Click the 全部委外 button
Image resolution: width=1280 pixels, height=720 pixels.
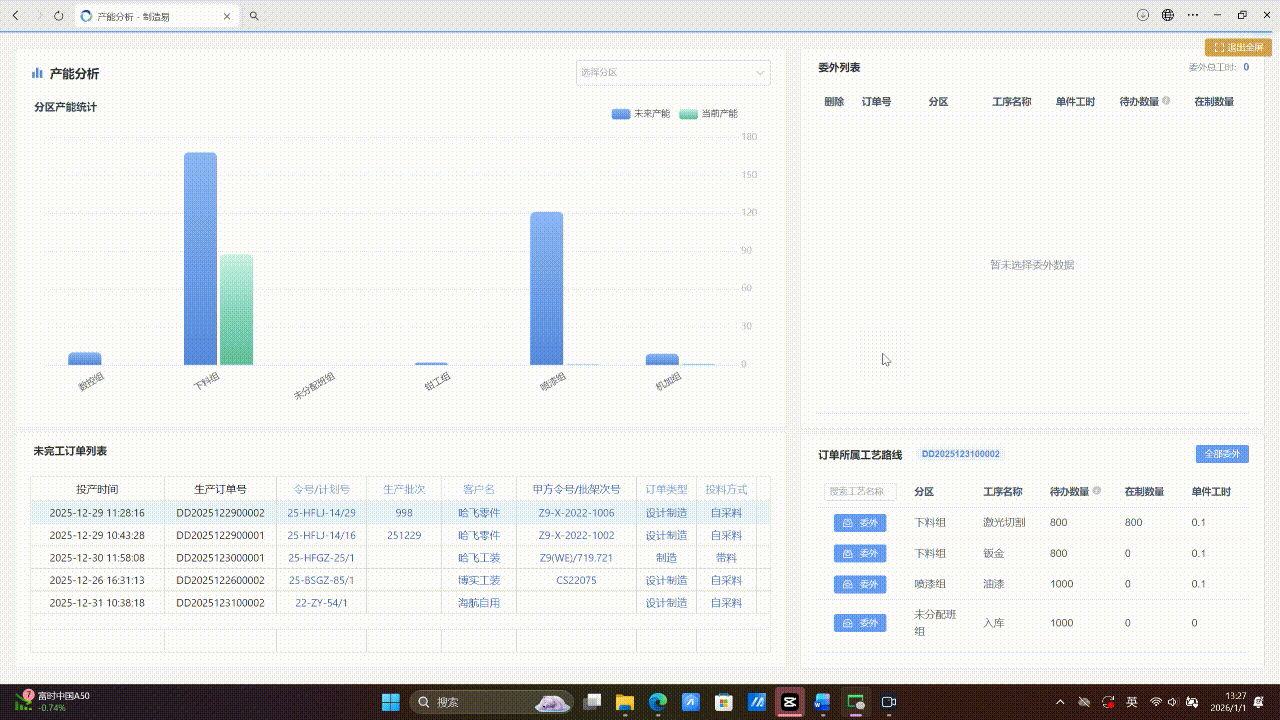point(1222,454)
